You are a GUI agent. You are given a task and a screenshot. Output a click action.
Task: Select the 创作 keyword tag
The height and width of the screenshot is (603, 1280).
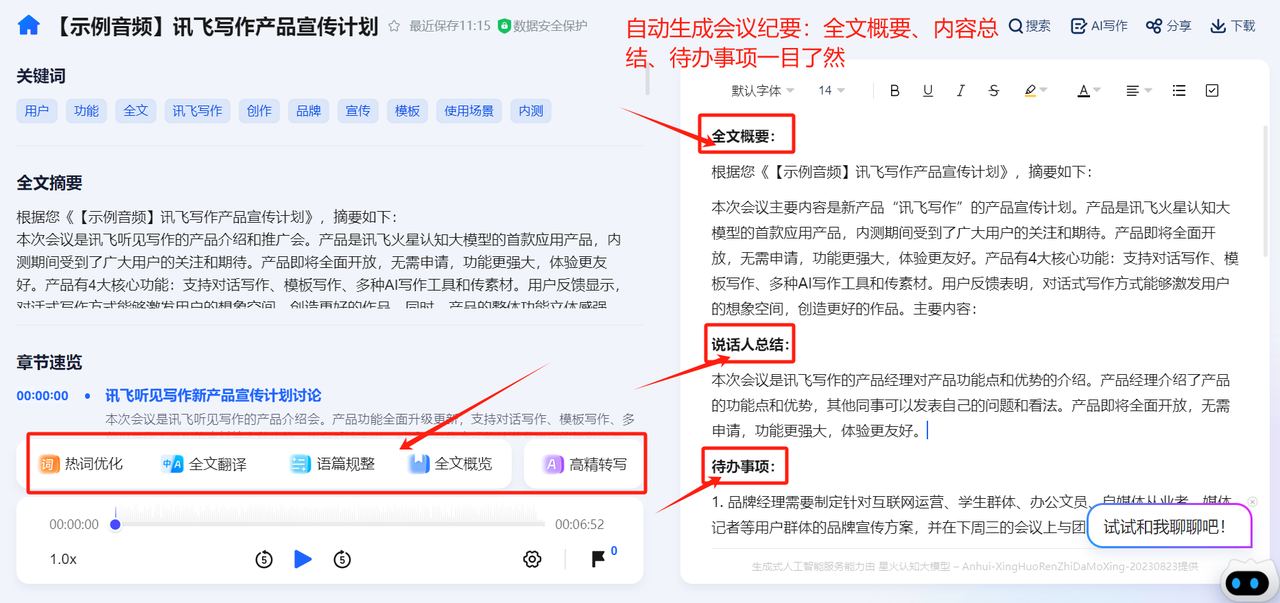click(259, 111)
